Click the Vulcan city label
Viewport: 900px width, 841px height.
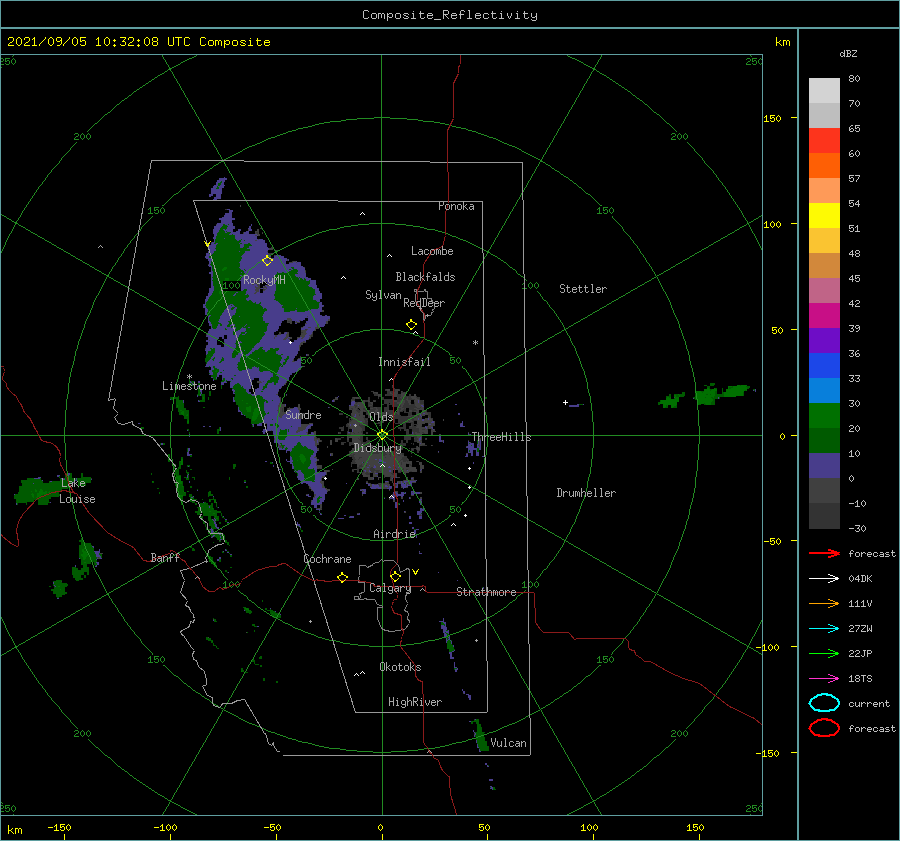(509, 742)
